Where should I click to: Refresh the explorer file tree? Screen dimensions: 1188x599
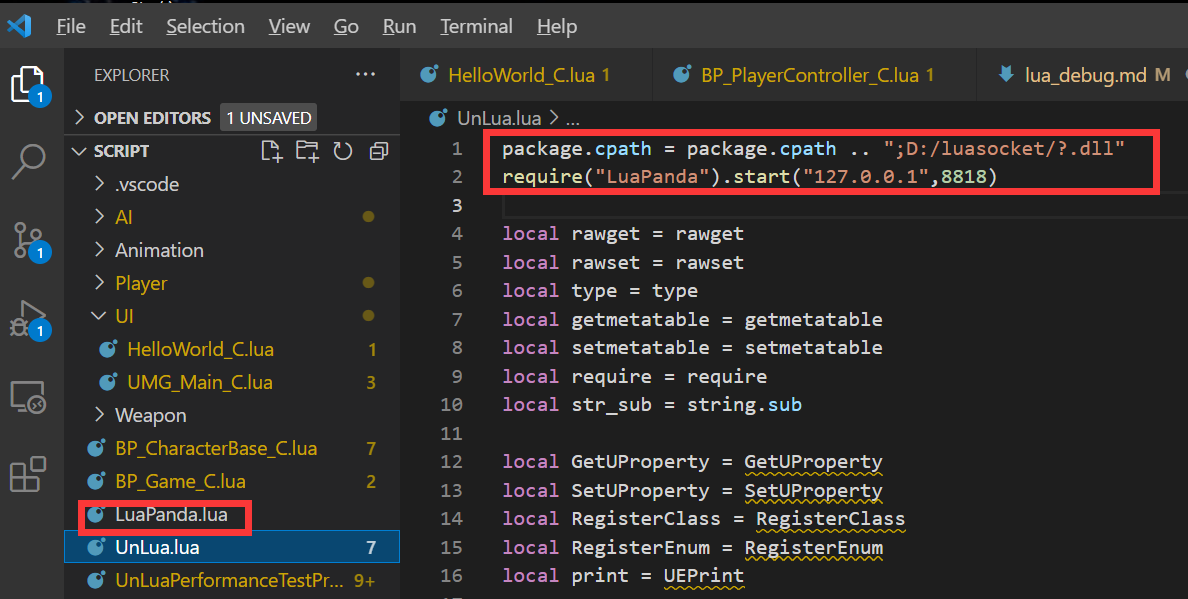[343, 151]
